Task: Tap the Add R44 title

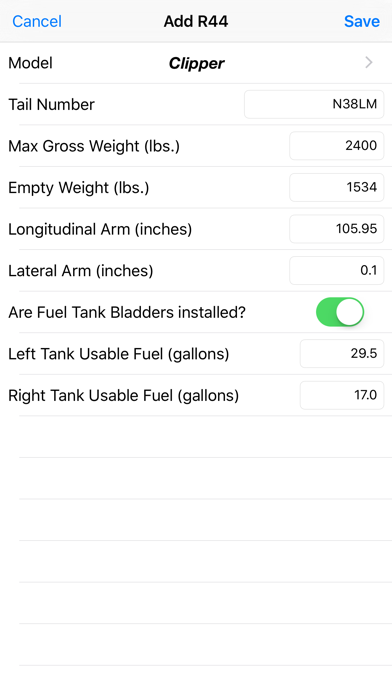Action: 196,21
